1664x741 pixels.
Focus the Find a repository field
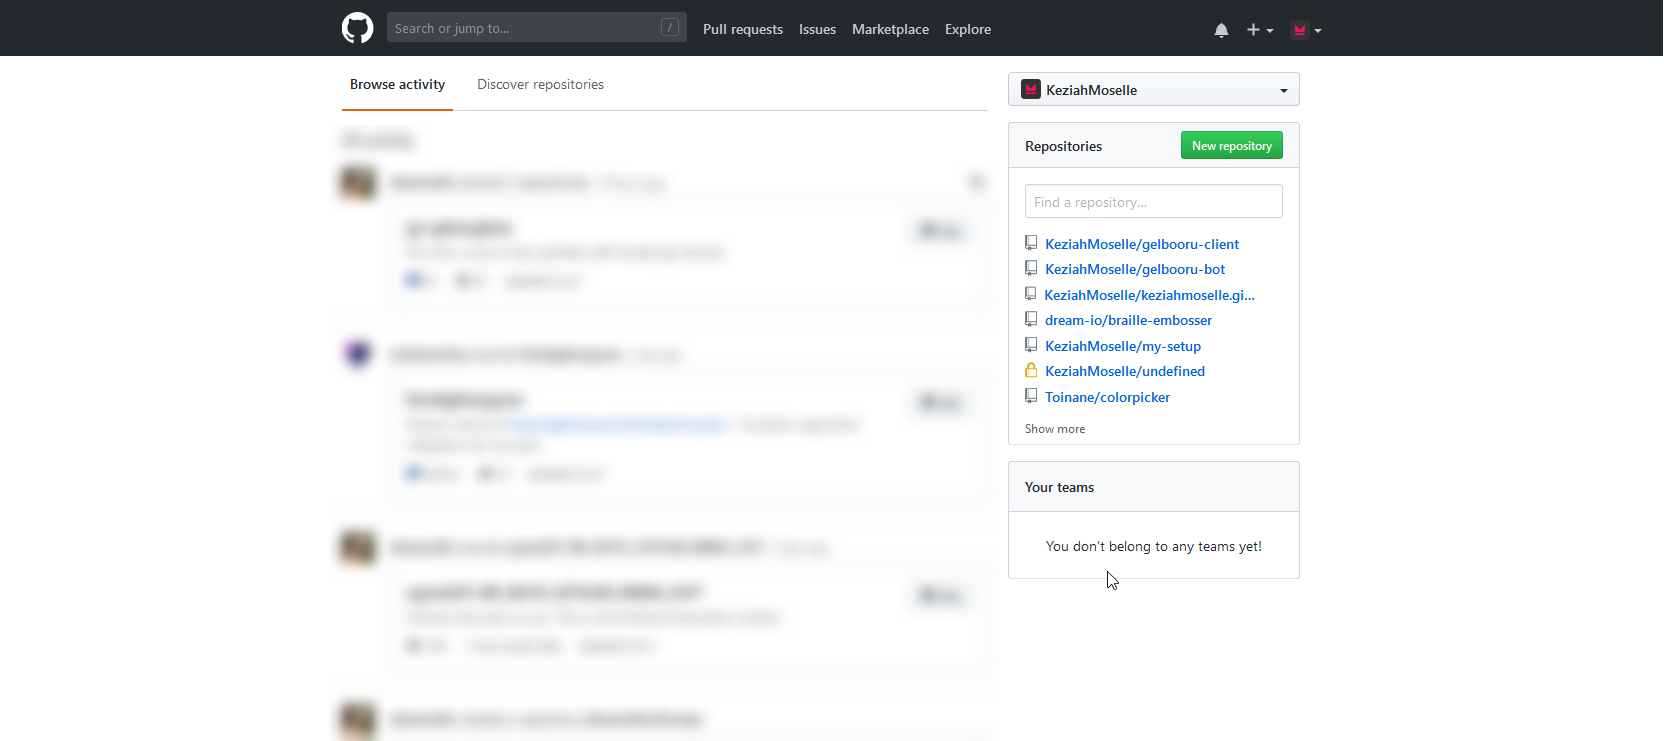coord(1154,201)
